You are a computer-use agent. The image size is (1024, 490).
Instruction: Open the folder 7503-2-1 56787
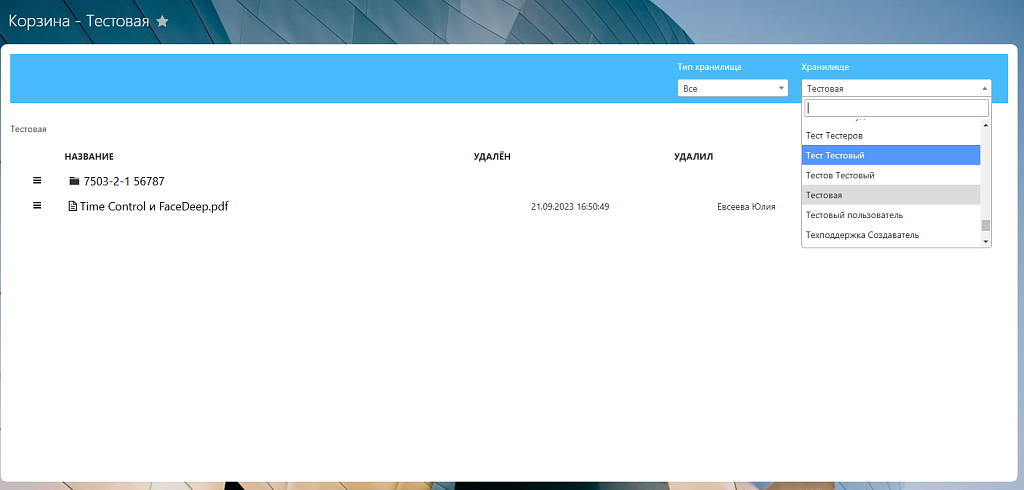pos(124,182)
